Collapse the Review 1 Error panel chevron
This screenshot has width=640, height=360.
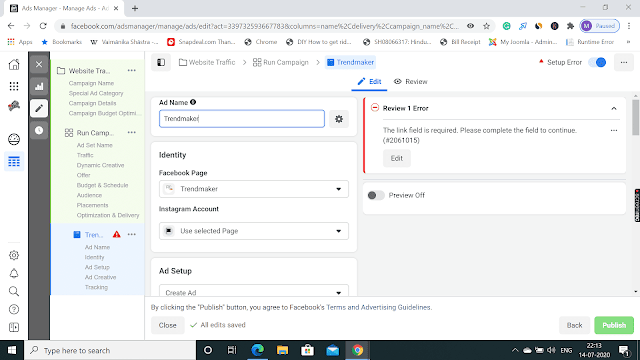613,109
